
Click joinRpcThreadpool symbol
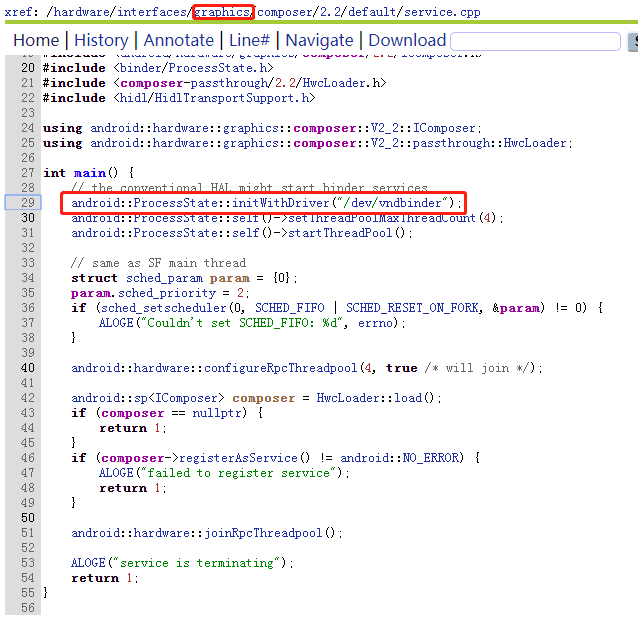coord(263,533)
